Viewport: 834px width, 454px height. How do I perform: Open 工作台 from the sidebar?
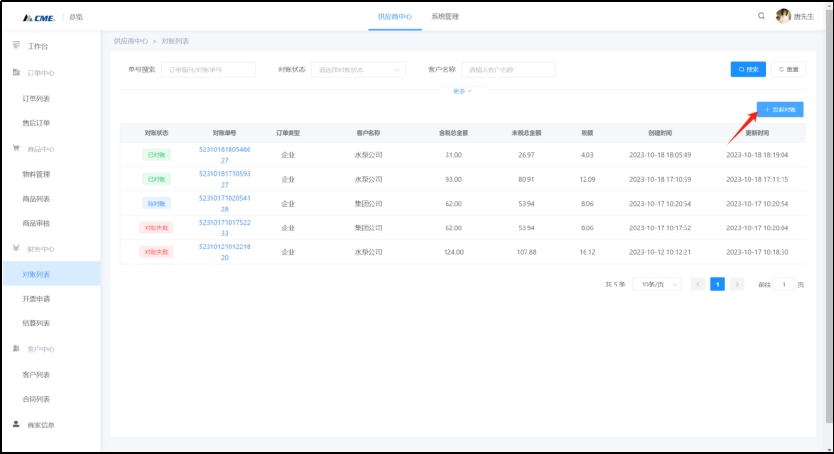pyautogui.click(x=37, y=46)
